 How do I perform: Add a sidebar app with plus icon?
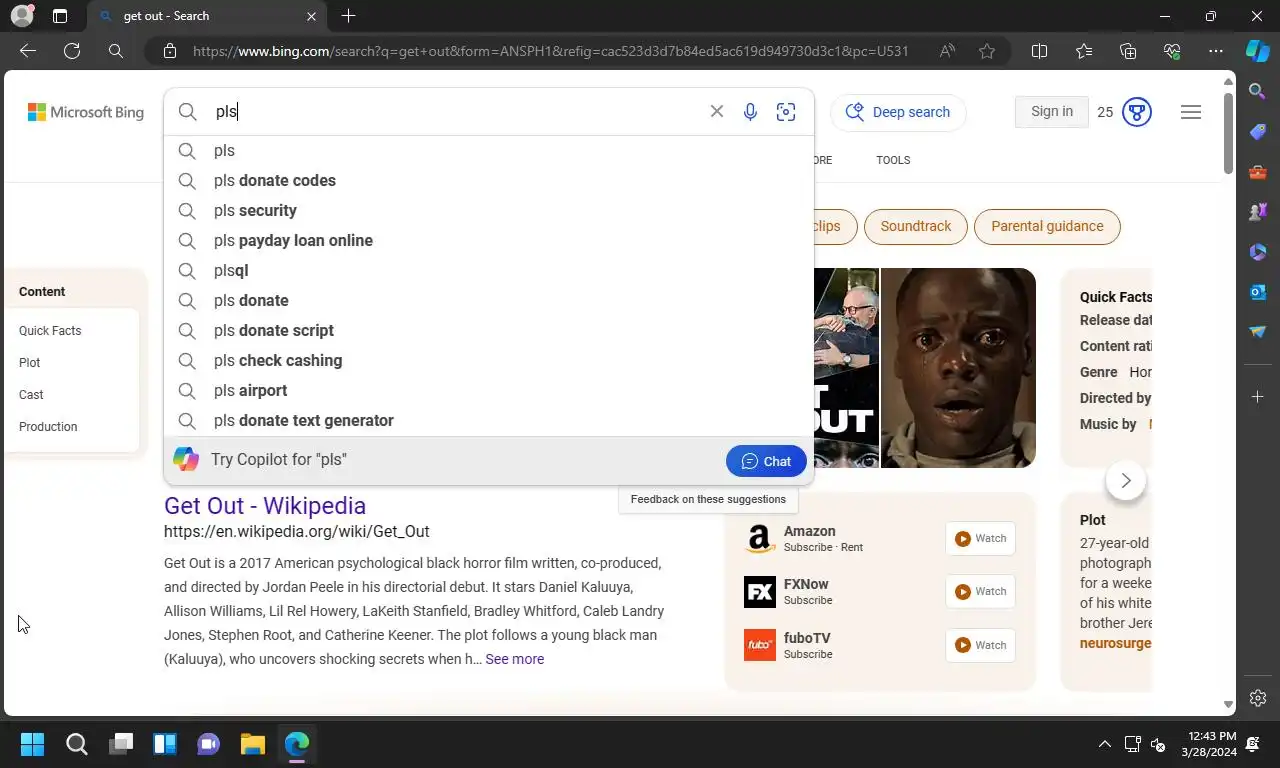pos(1258,397)
